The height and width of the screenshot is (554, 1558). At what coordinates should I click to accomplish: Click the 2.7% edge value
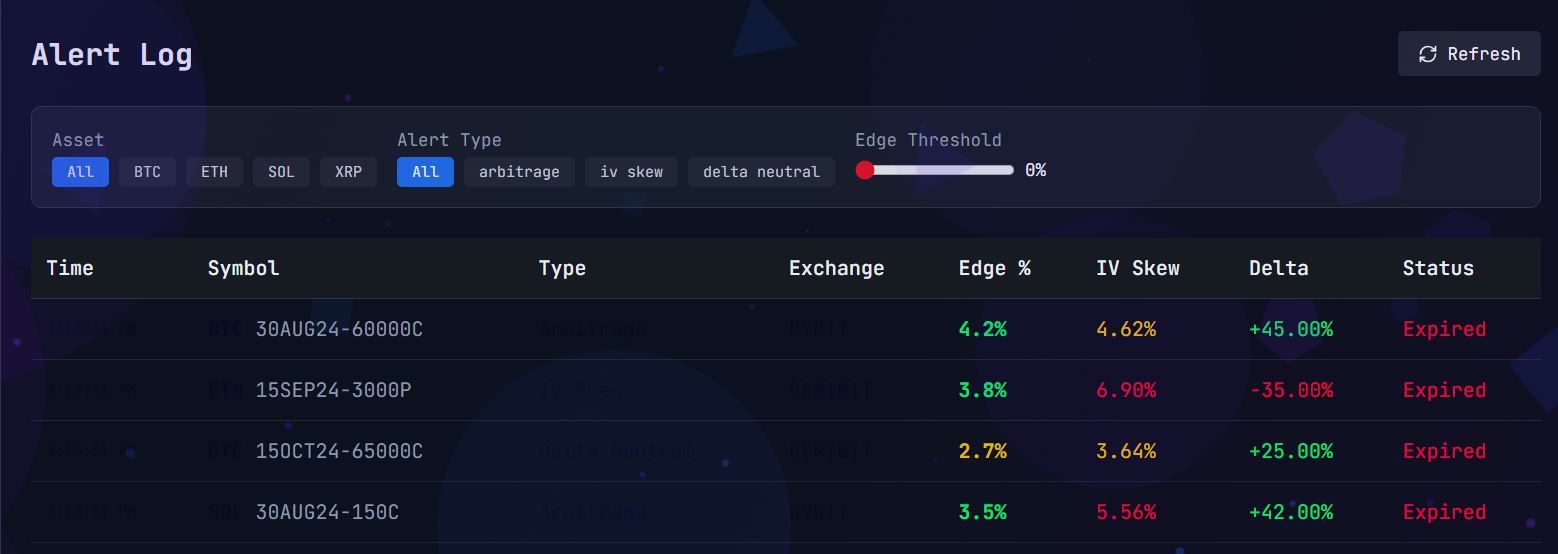pos(982,451)
